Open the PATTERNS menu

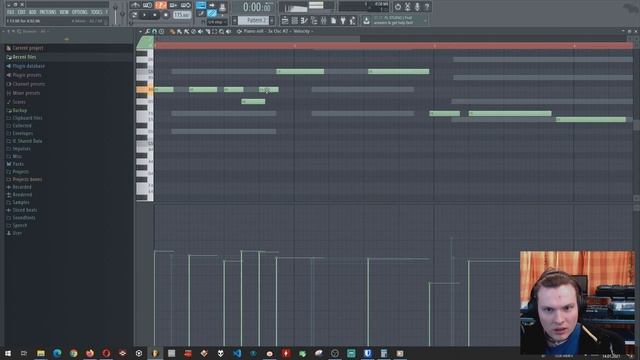[48, 12]
